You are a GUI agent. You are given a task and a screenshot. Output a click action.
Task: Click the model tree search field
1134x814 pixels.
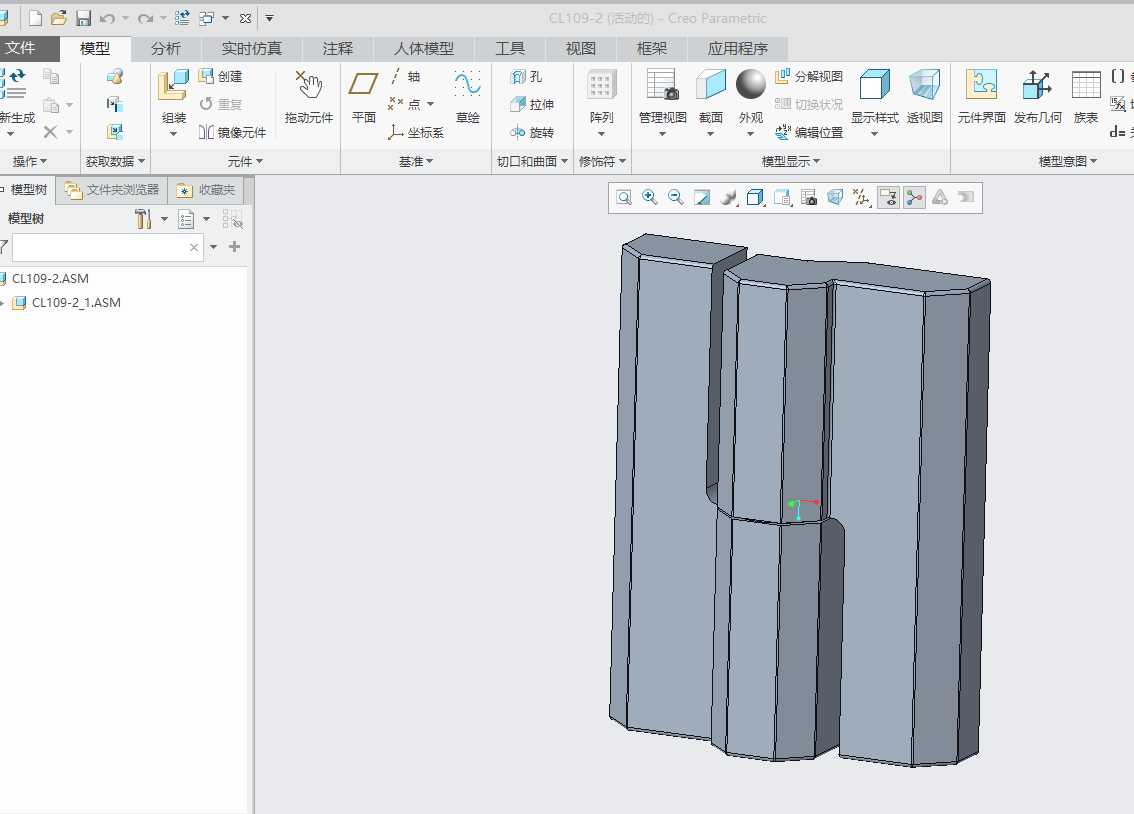(x=107, y=247)
